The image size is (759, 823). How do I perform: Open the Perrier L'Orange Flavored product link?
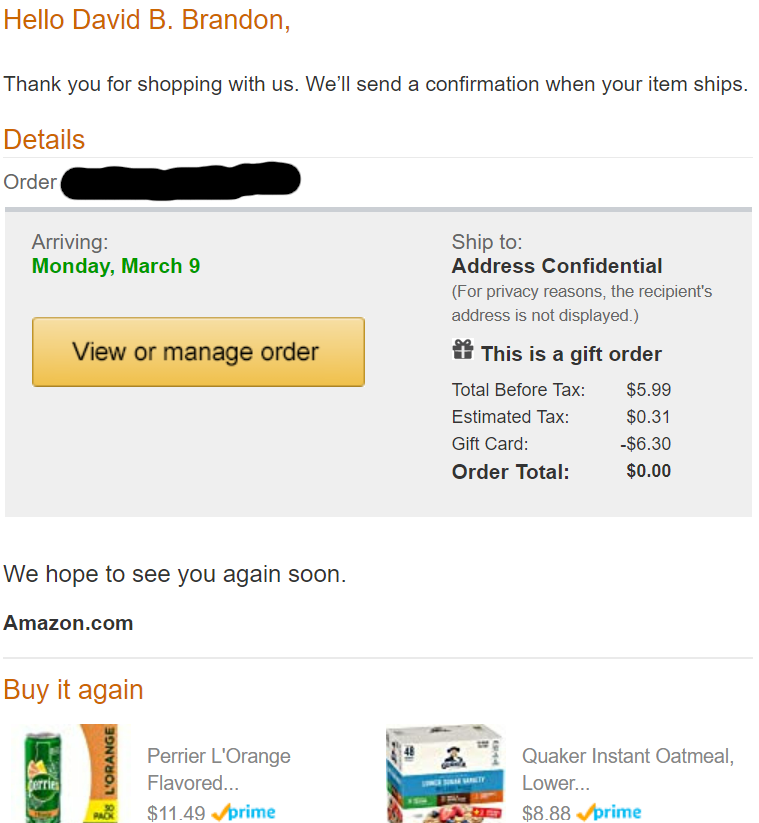click(x=218, y=768)
